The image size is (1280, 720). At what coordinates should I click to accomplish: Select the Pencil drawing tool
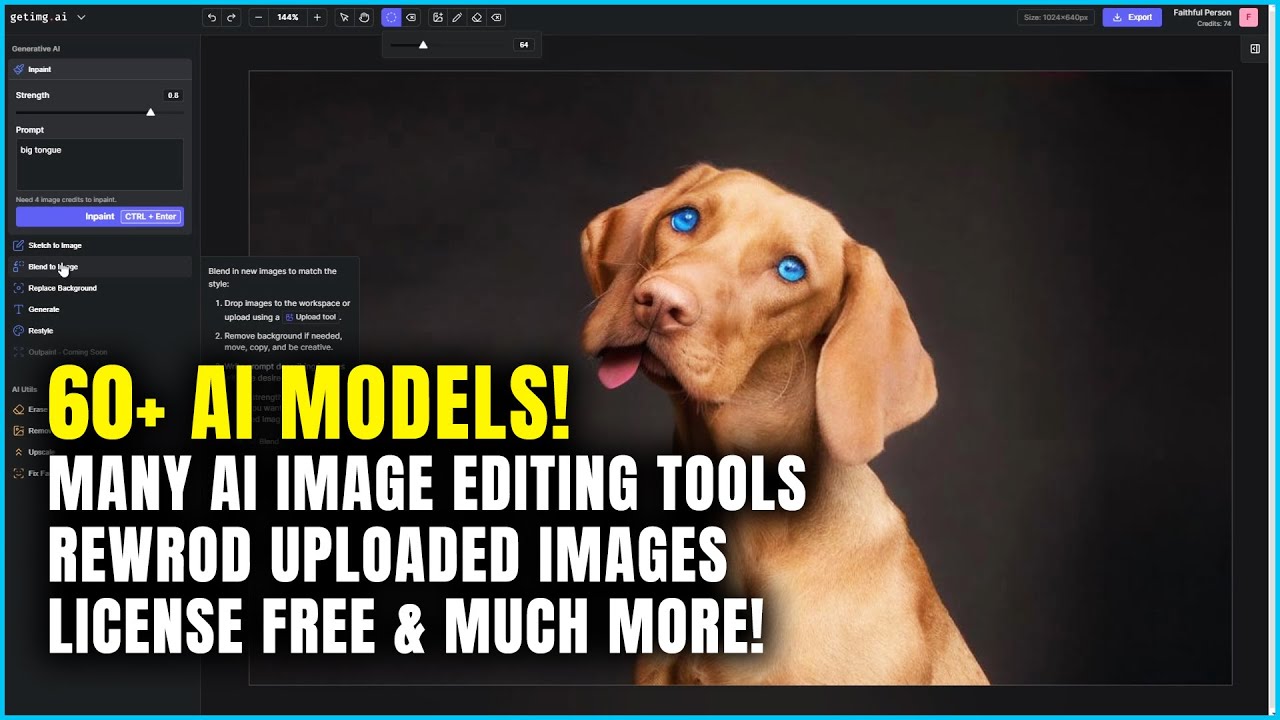tap(455, 16)
